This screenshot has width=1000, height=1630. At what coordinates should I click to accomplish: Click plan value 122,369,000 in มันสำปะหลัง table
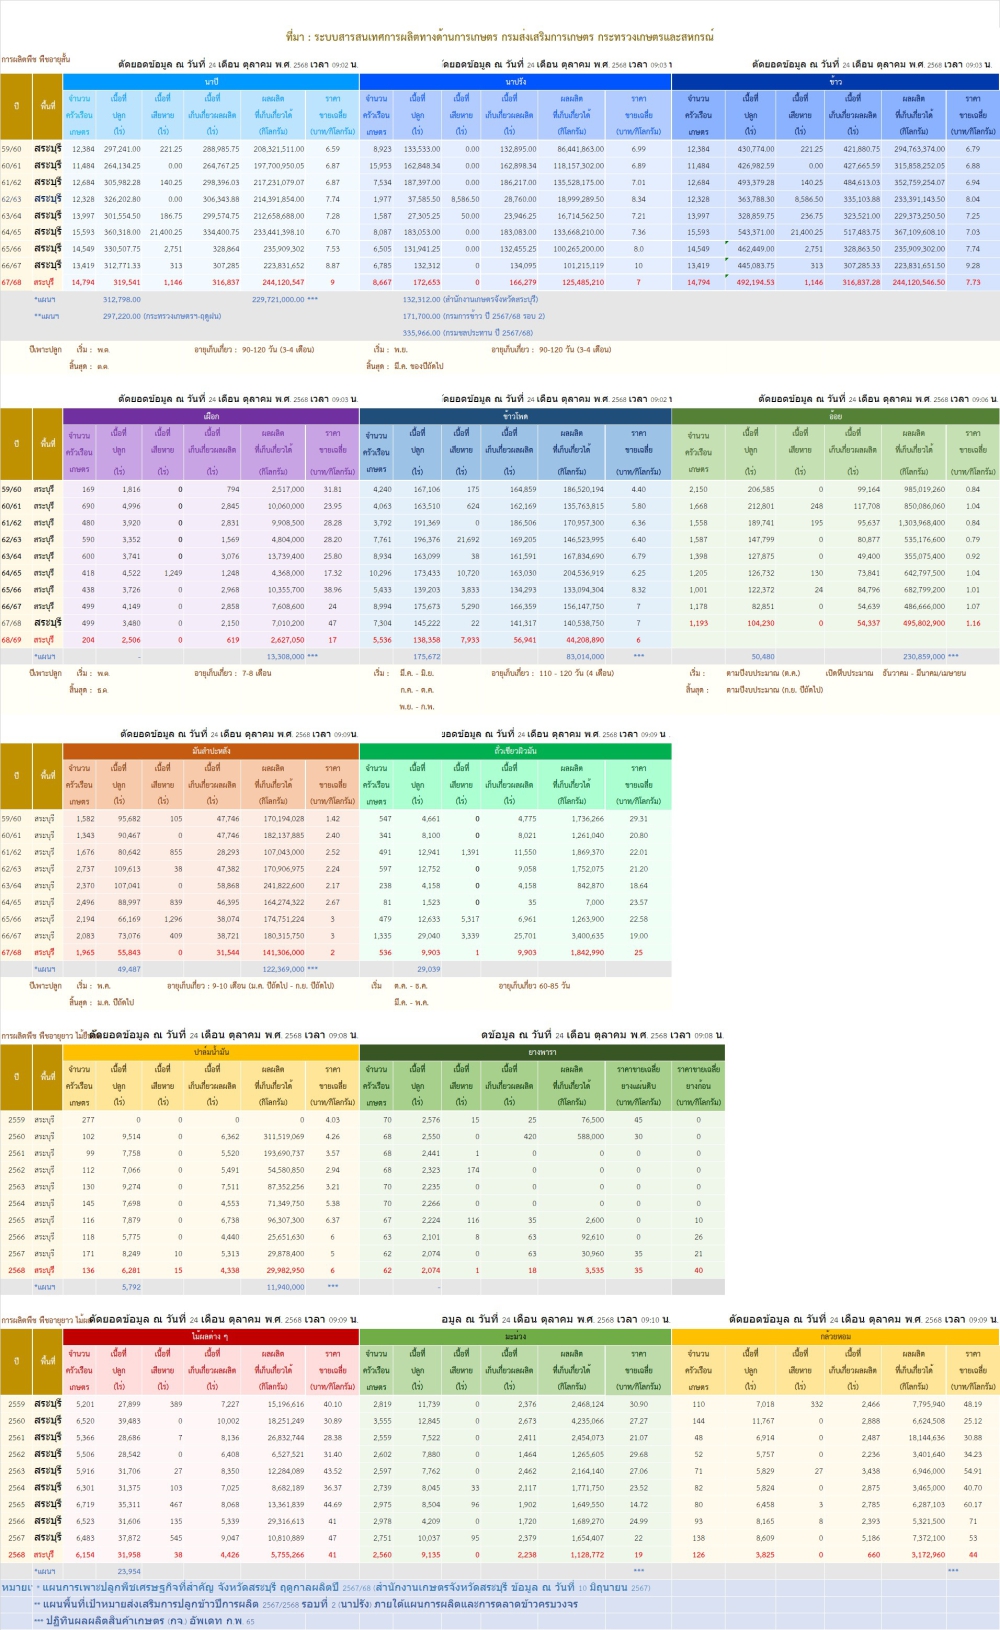tap(289, 969)
